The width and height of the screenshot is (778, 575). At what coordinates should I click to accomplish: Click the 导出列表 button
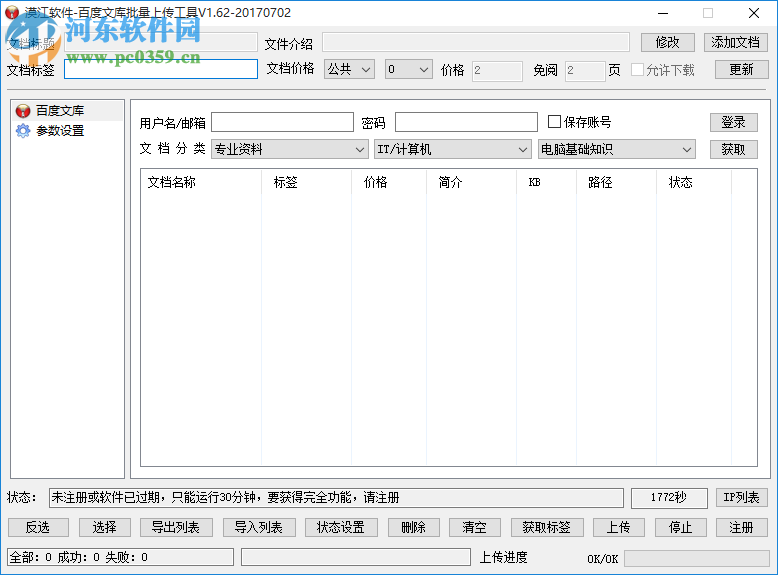(x=176, y=527)
